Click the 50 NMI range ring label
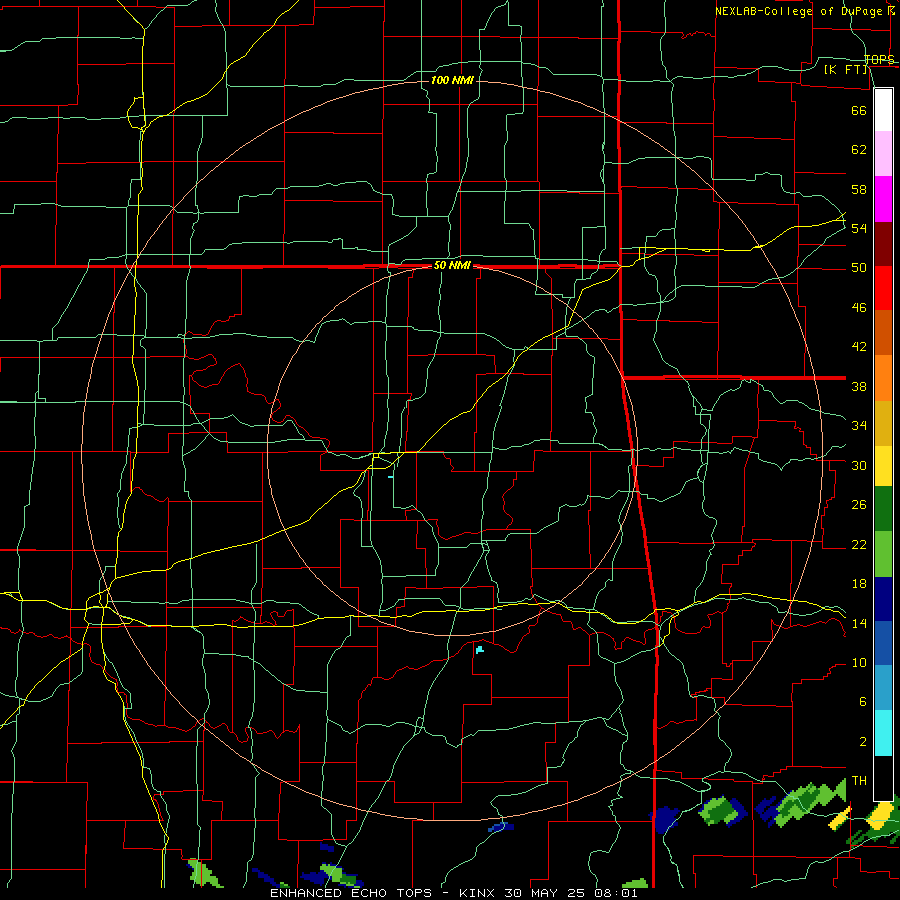Screen dimensions: 900x900 click(x=452, y=265)
